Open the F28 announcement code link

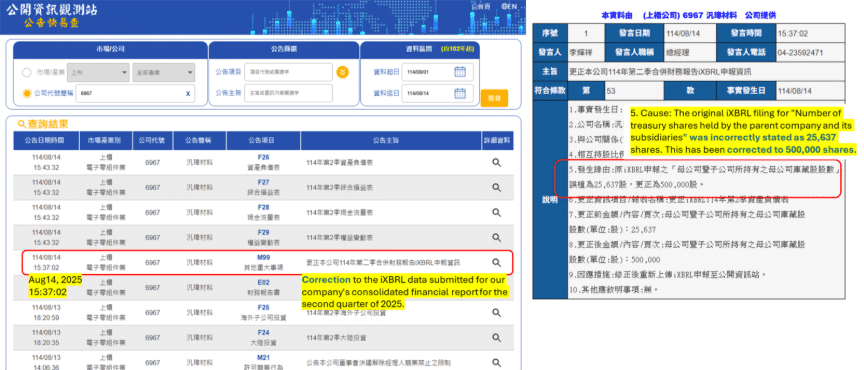pos(263,207)
